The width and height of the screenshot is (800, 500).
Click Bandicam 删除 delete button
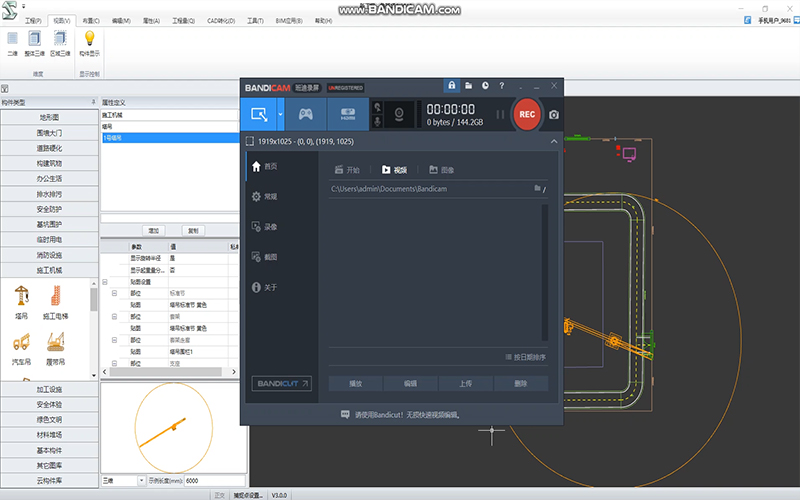(x=521, y=384)
